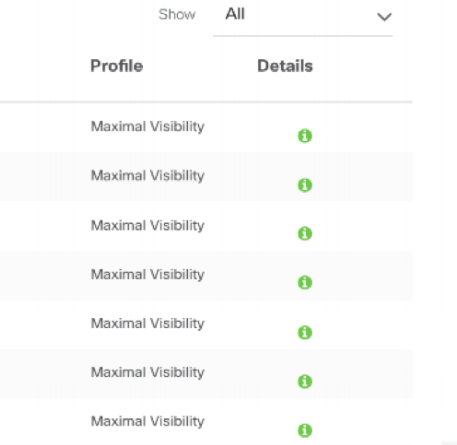Open details info icon in fourth row
Viewport: 457px width, 445px height.
pos(305,282)
